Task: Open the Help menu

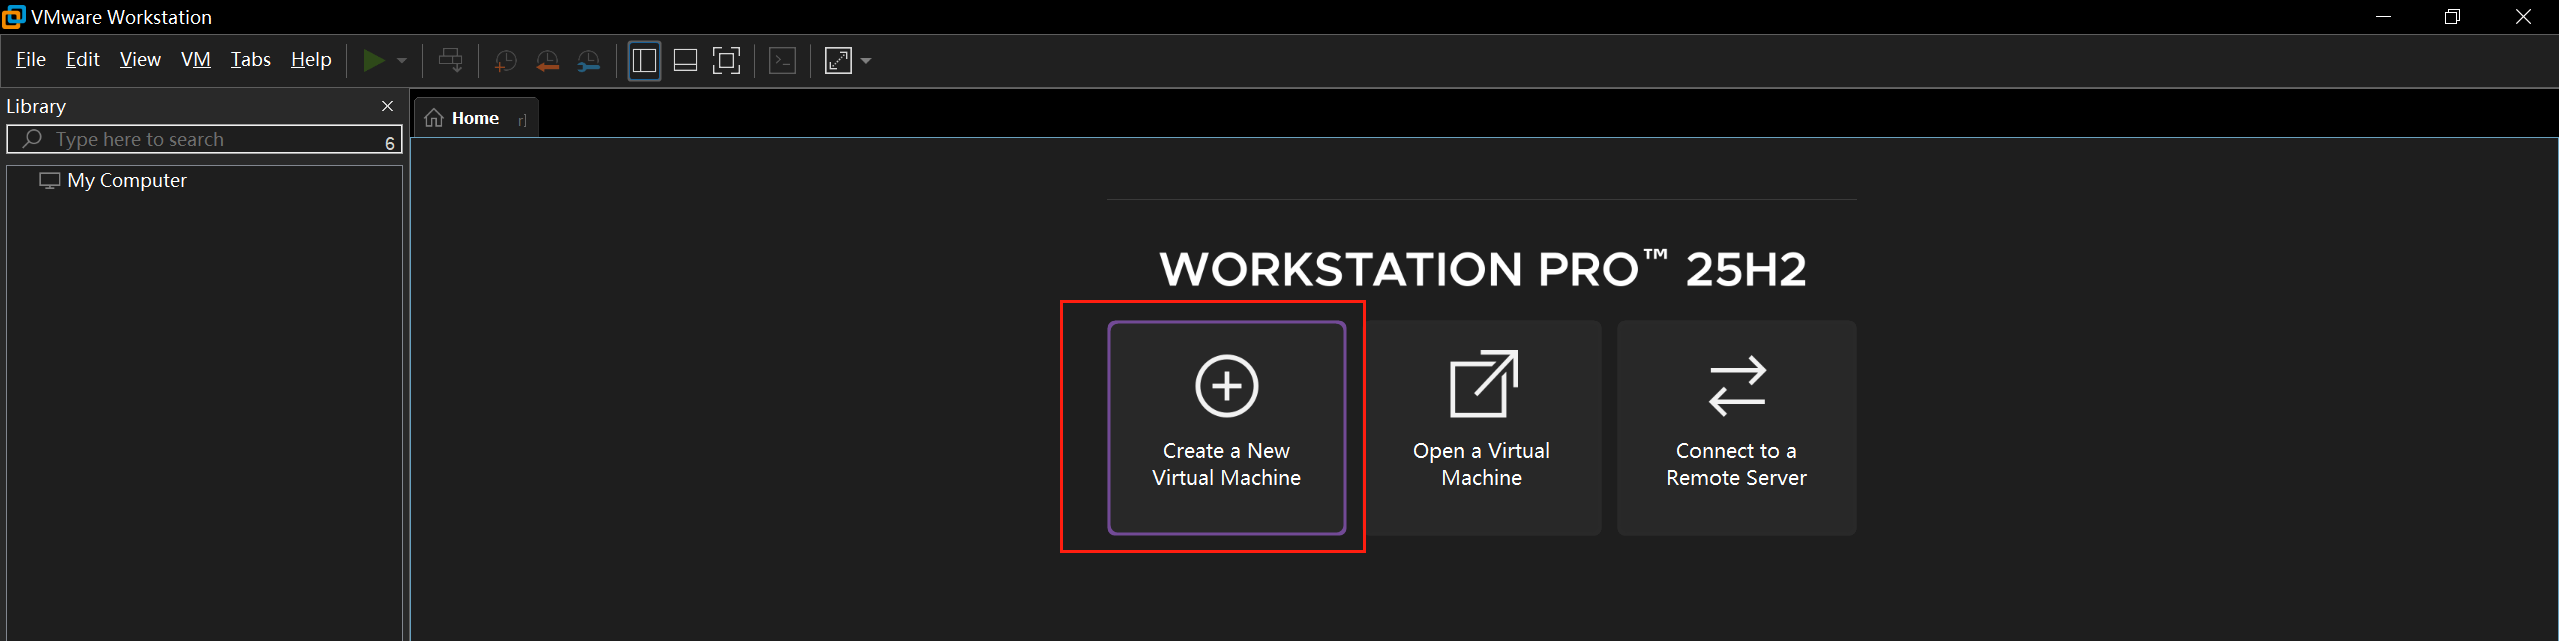Action: coord(311,60)
